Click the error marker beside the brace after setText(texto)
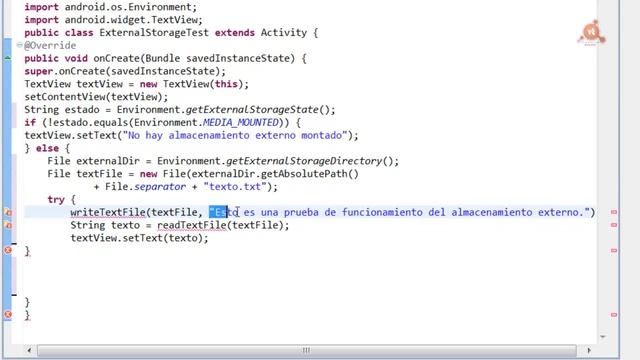 [8, 250]
